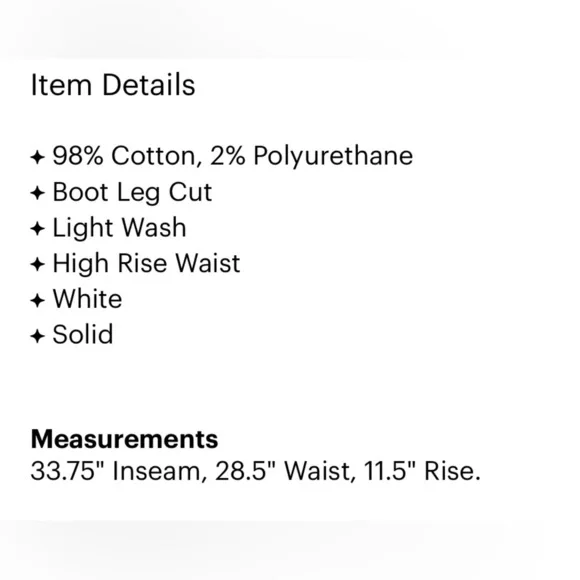The height and width of the screenshot is (580, 580).
Task: Click the Solid pattern detail
Action: click(82, 334)
